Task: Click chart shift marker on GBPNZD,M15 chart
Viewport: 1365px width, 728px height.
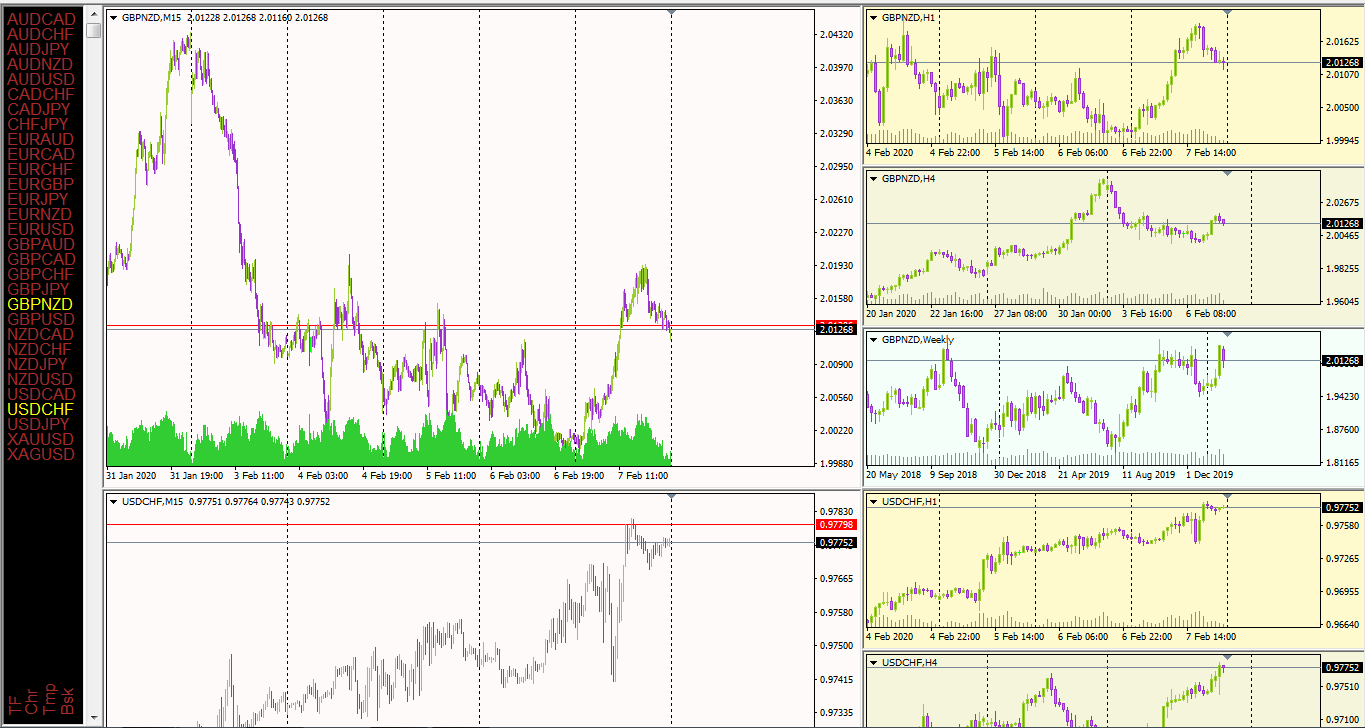Action: [671, 12]
